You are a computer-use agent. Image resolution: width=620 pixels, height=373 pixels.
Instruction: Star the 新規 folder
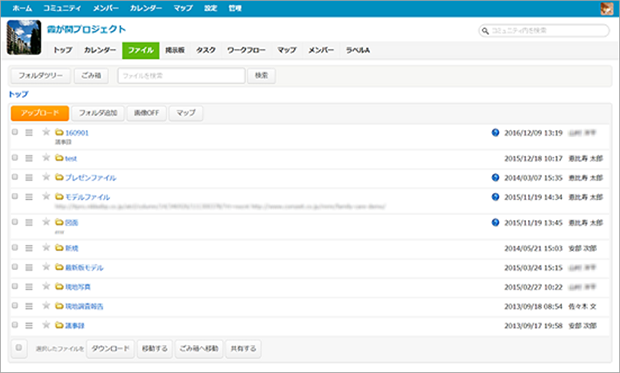[46, 248]
